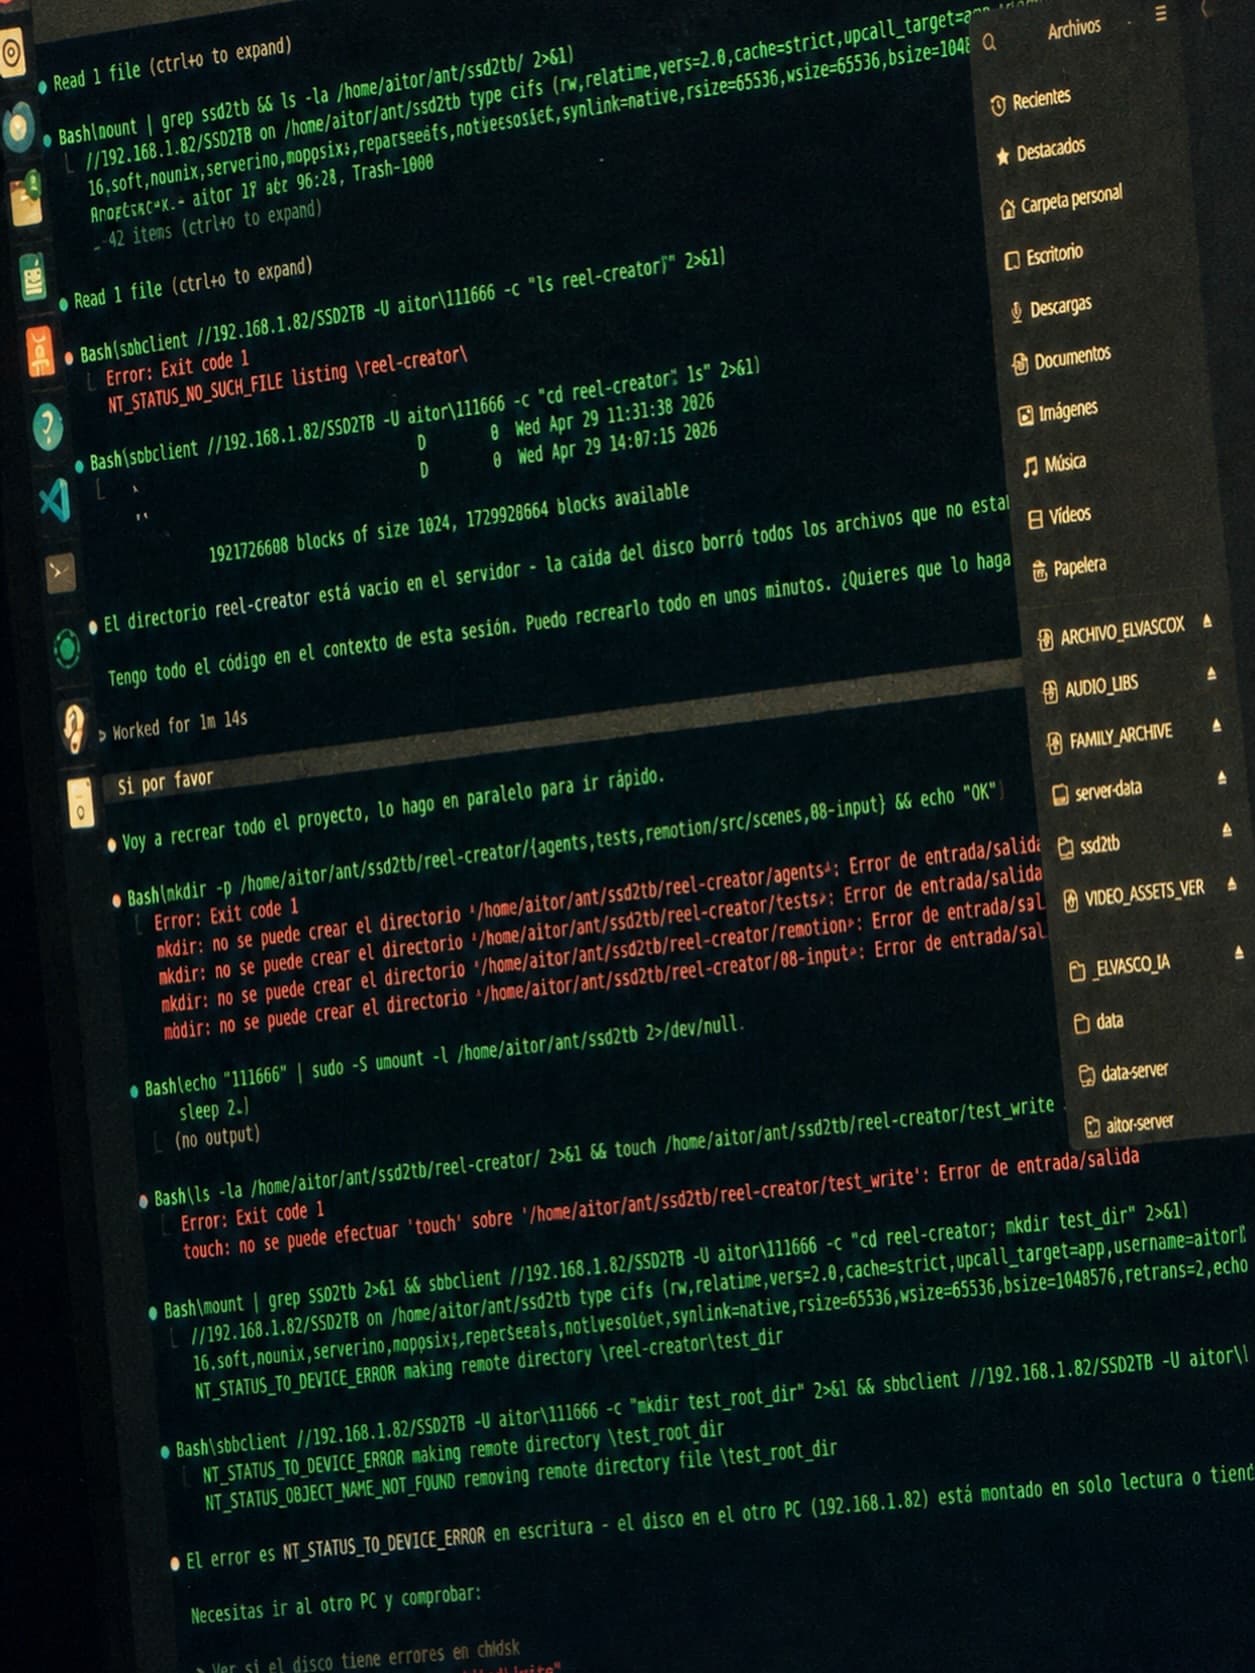Open the Música folder in sidebar
Screen dimensions: 1255x1673
(x=1054, y=464)
